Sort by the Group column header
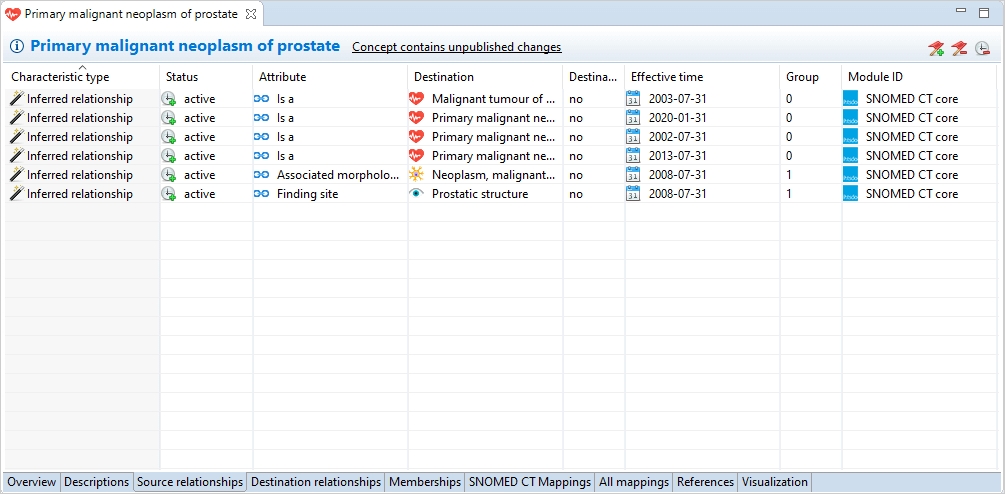Image resolution: width=1005 pixels, height=494 pixels. pos(802,77)
